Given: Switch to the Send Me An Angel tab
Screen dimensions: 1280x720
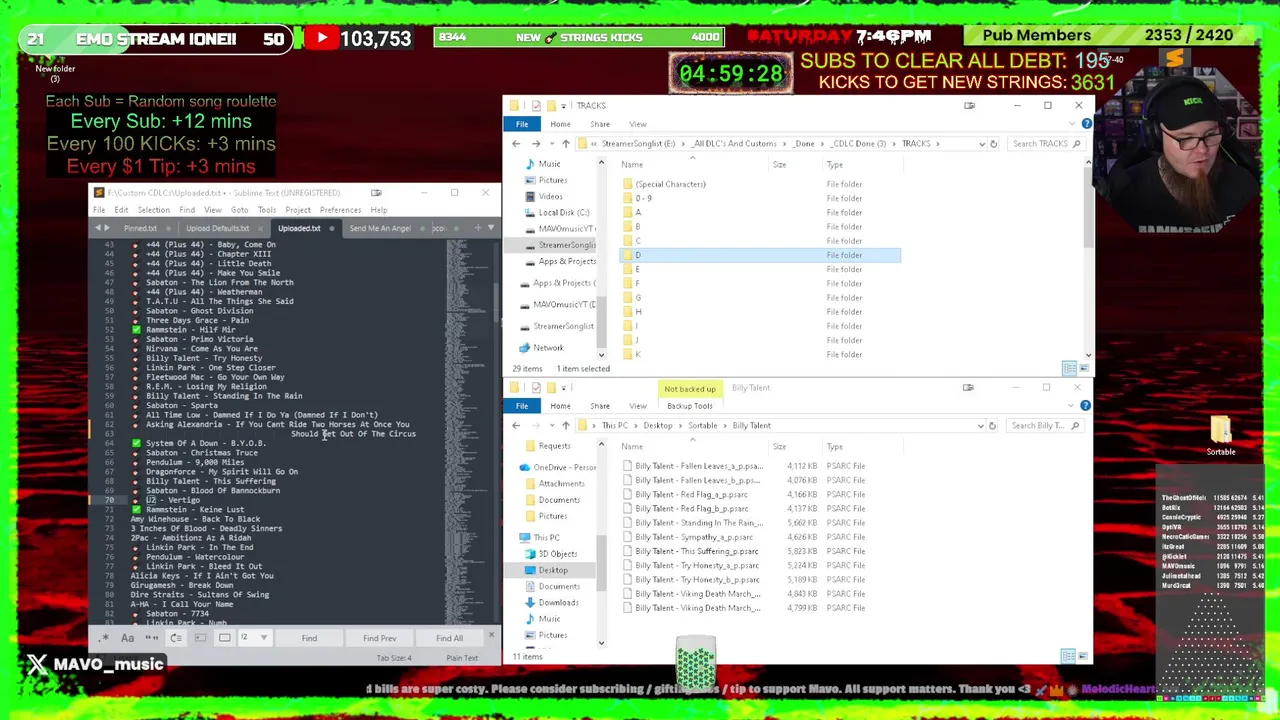Looking at the screenshot, I should pos(380,228).
